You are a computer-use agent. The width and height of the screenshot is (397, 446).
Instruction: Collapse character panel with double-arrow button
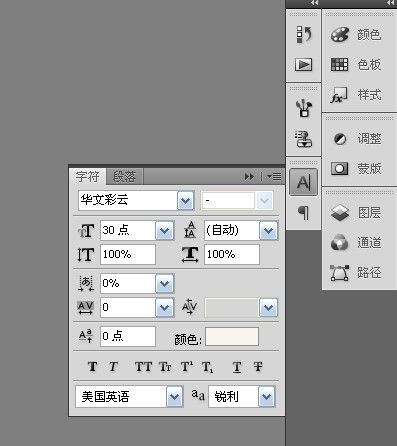pos(249,176)
